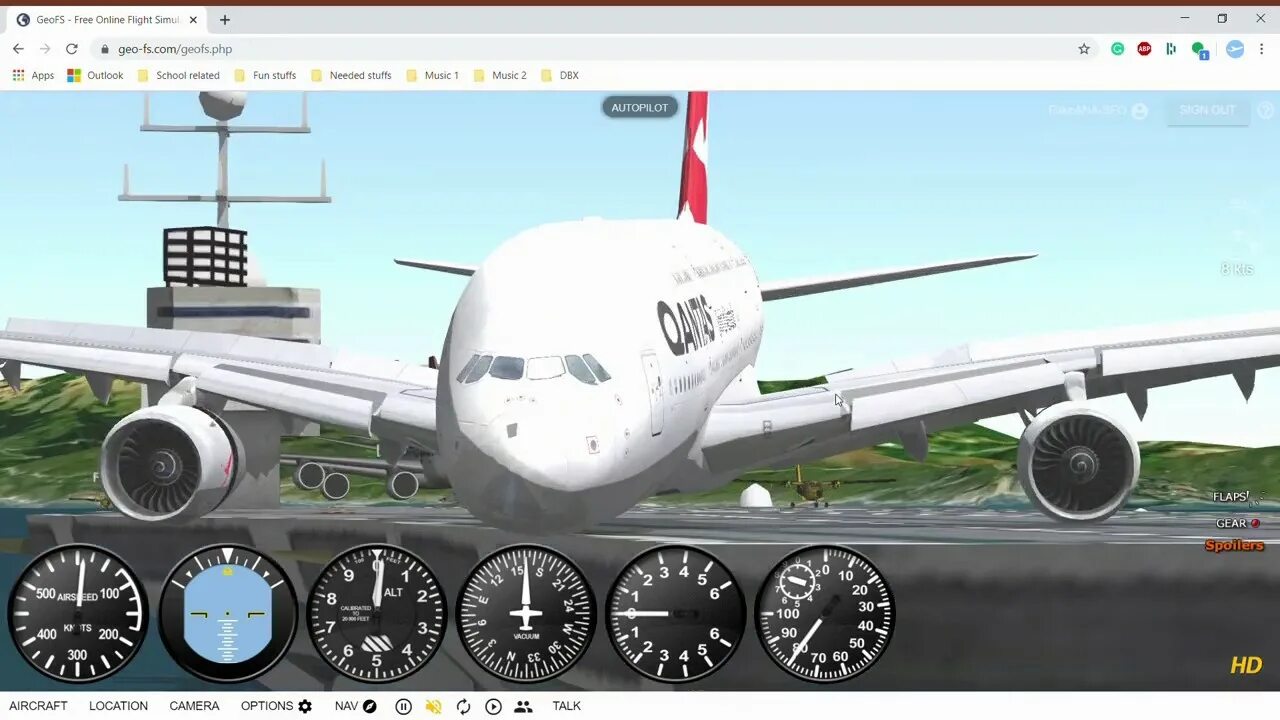Click the AUTOPILOT button

point(640,107)
